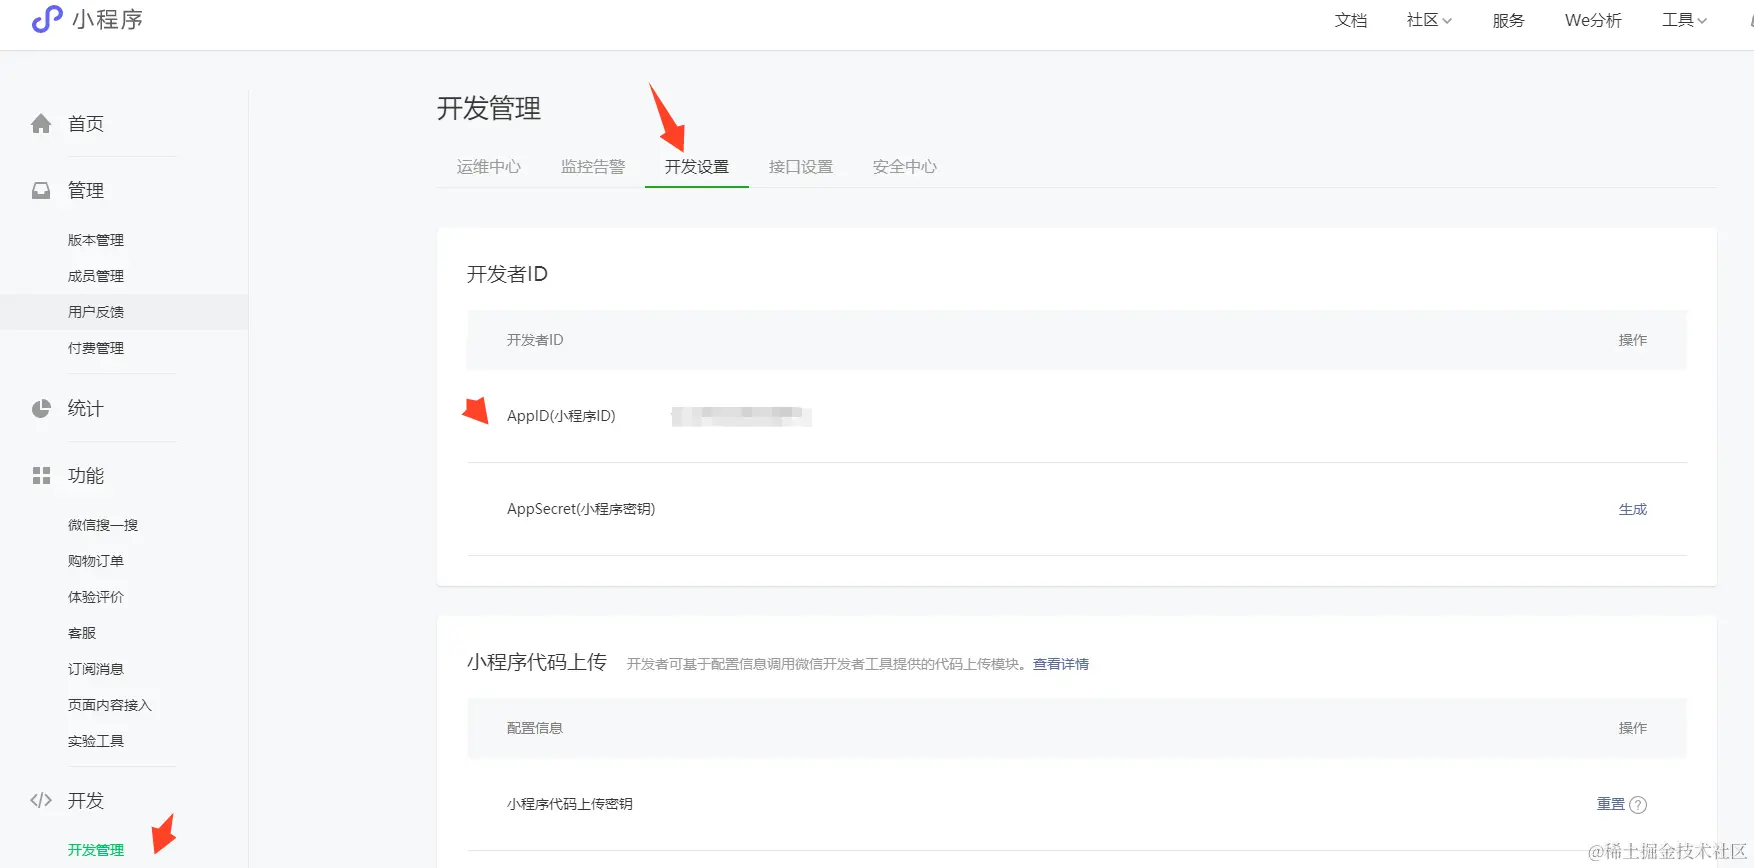The image size is (1754, 868).
Task: Click the 小程序代码上传 section title
Action: coord(537,662)
